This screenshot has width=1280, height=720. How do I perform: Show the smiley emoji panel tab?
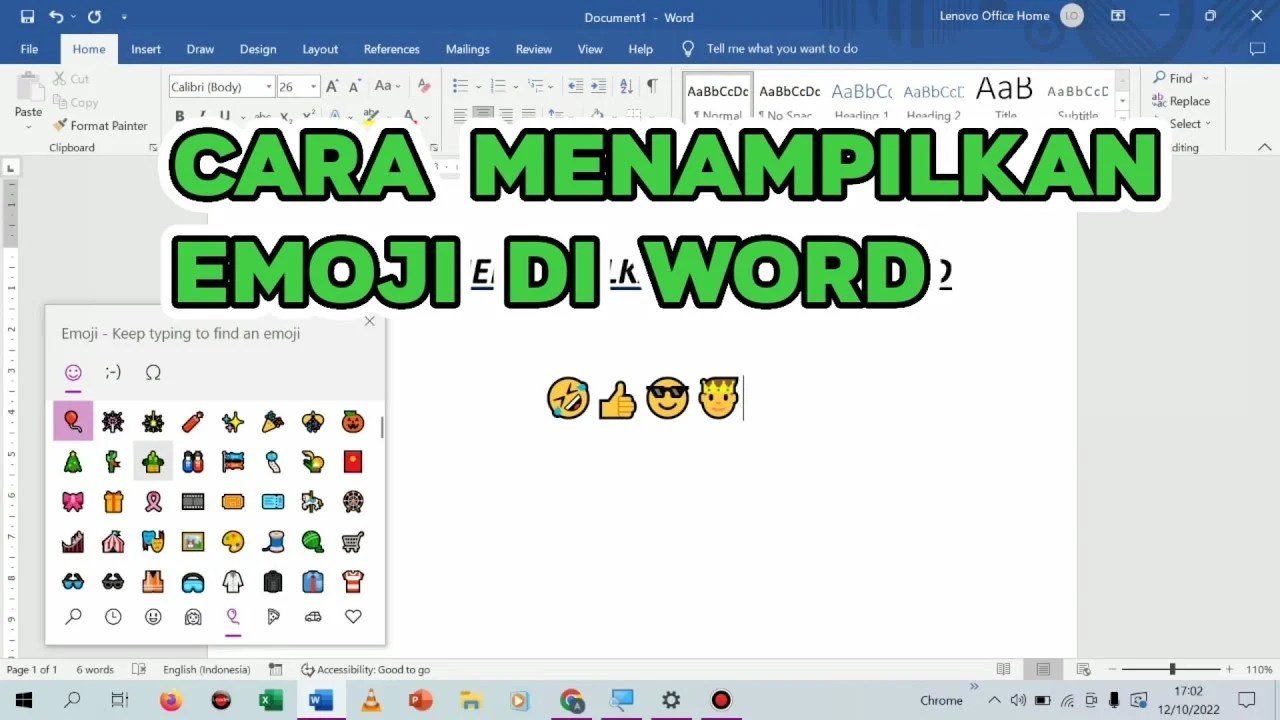point(73,373)
